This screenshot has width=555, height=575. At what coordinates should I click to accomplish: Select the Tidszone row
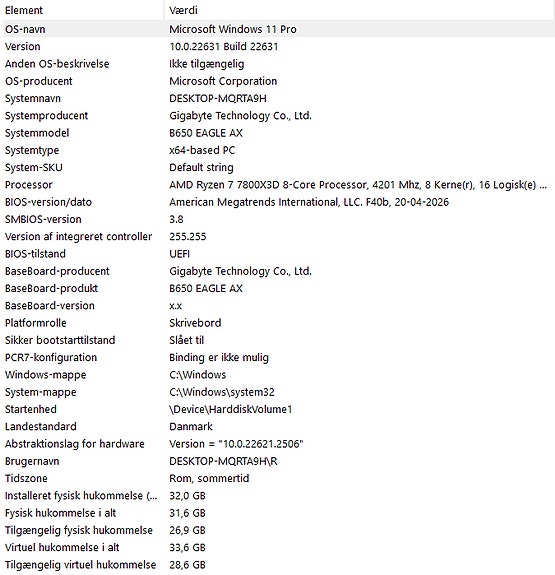point(277,478)
